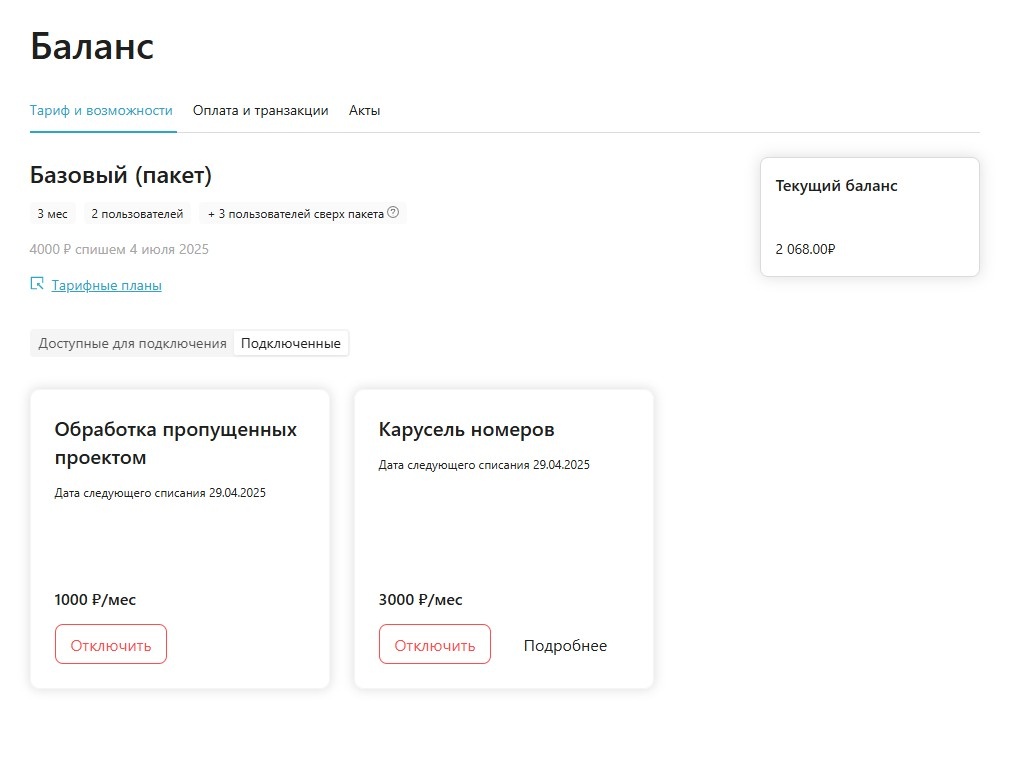
Task: Disable Обработка пропущенных проектом service
Action: pos(110,643)
